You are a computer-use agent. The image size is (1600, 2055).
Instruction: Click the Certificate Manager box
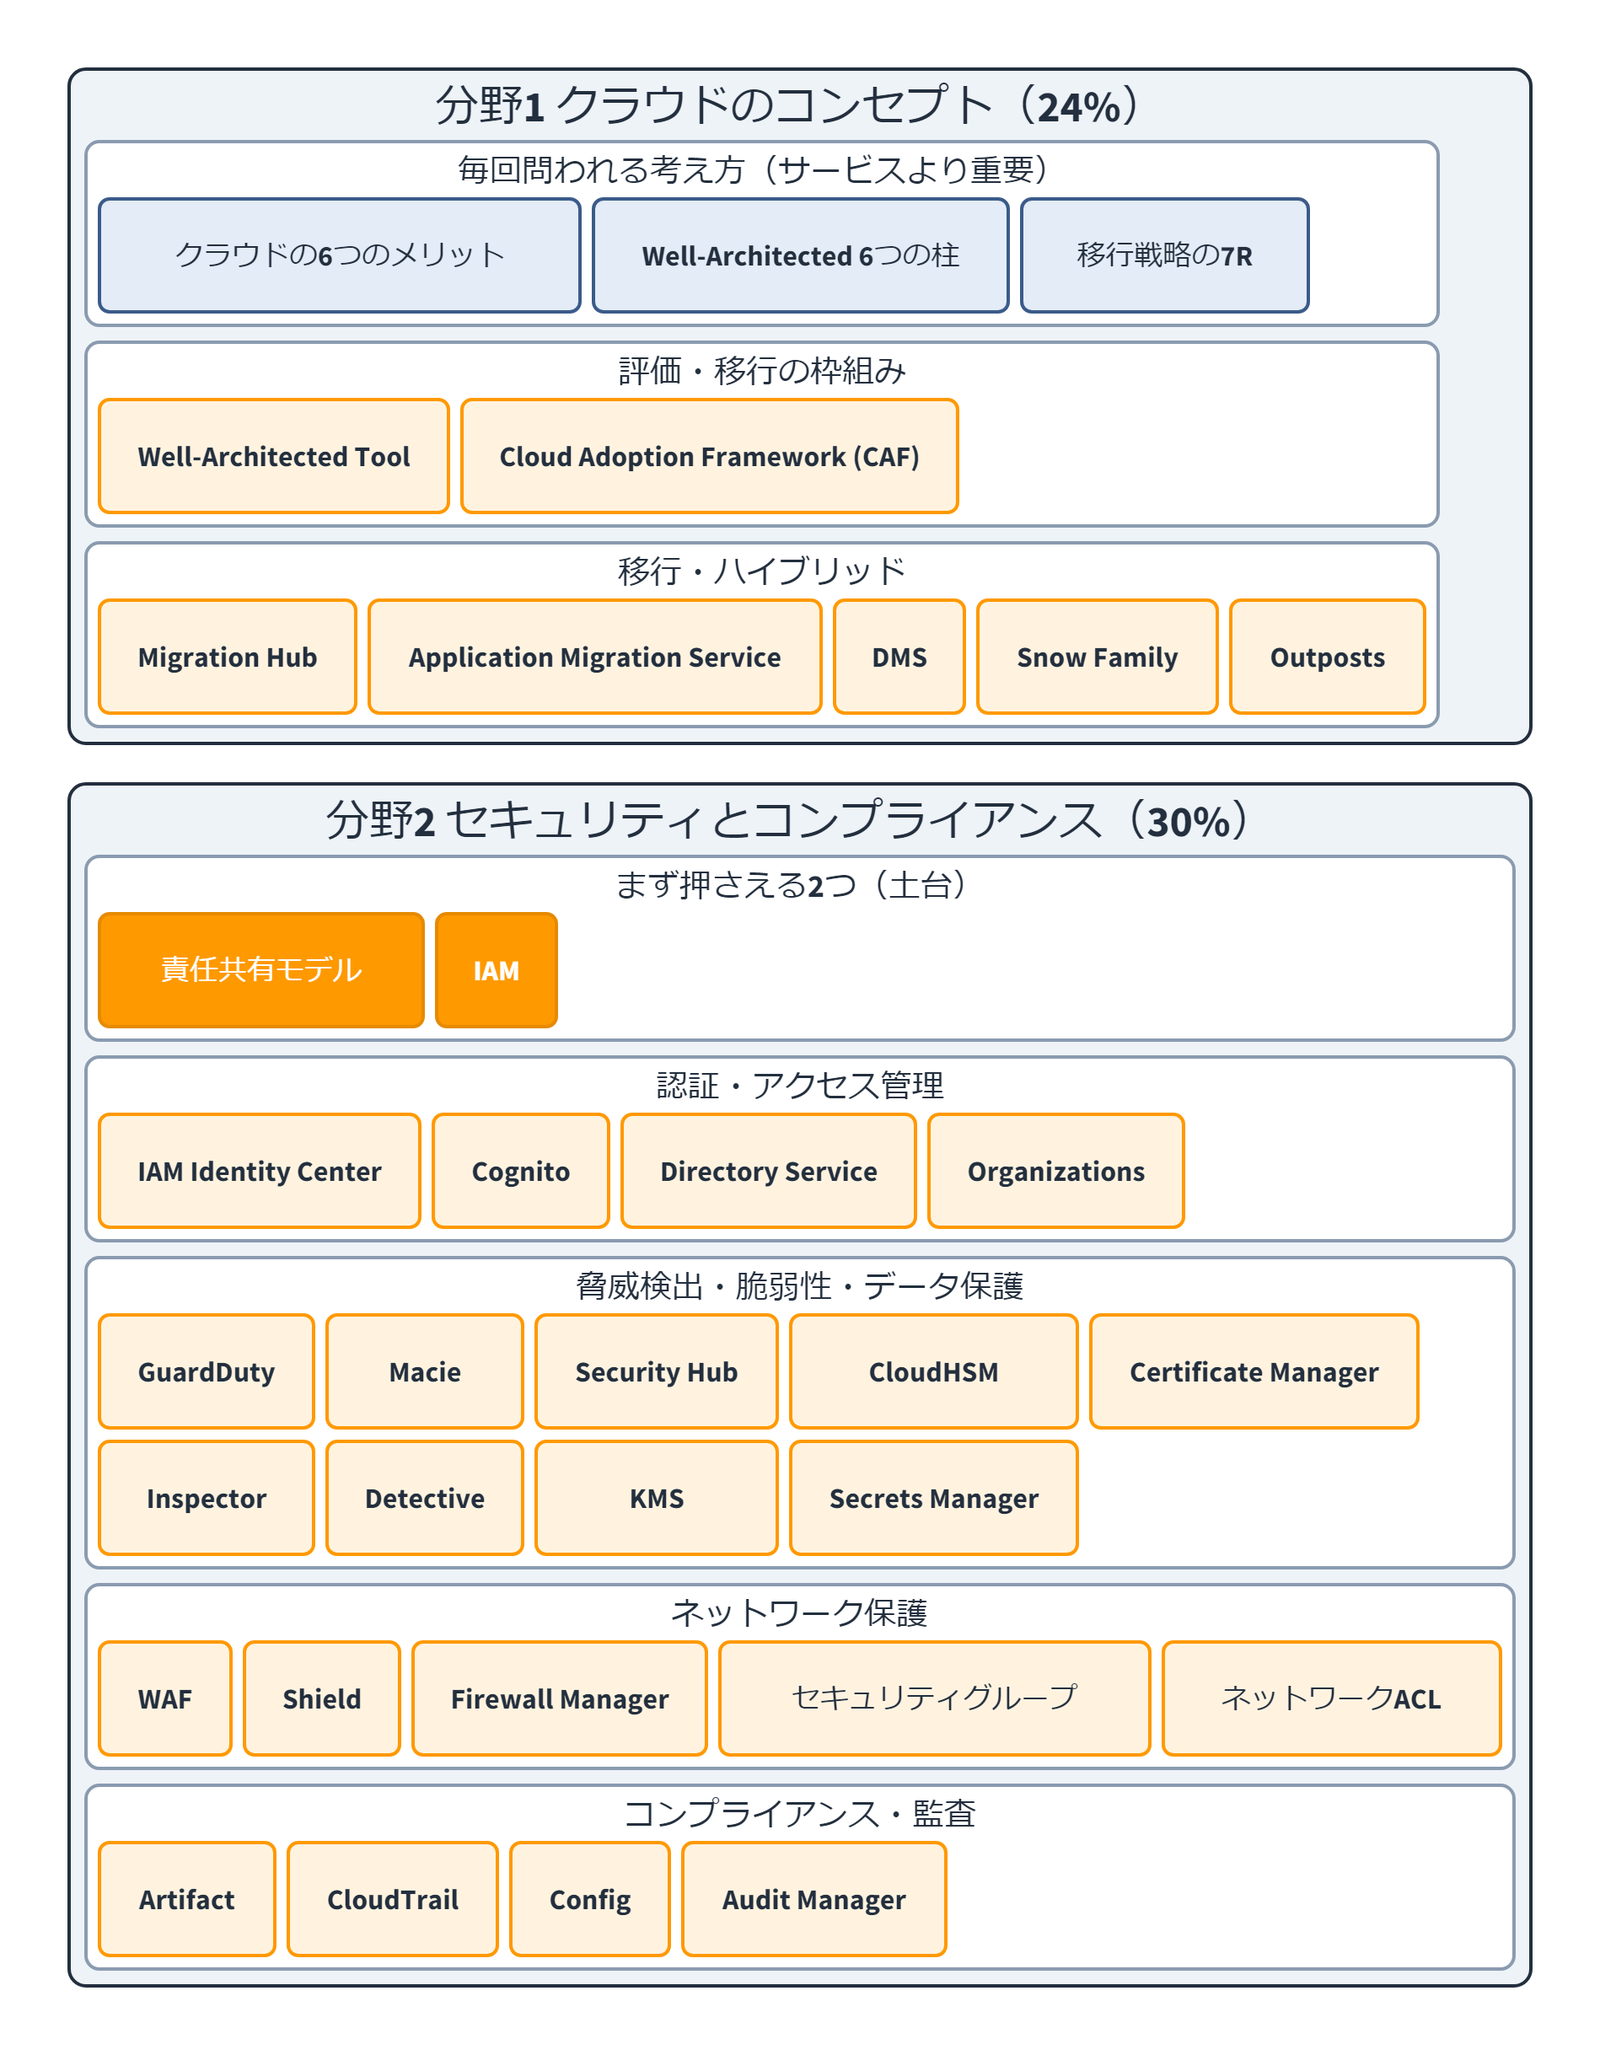point(1254,1371)
